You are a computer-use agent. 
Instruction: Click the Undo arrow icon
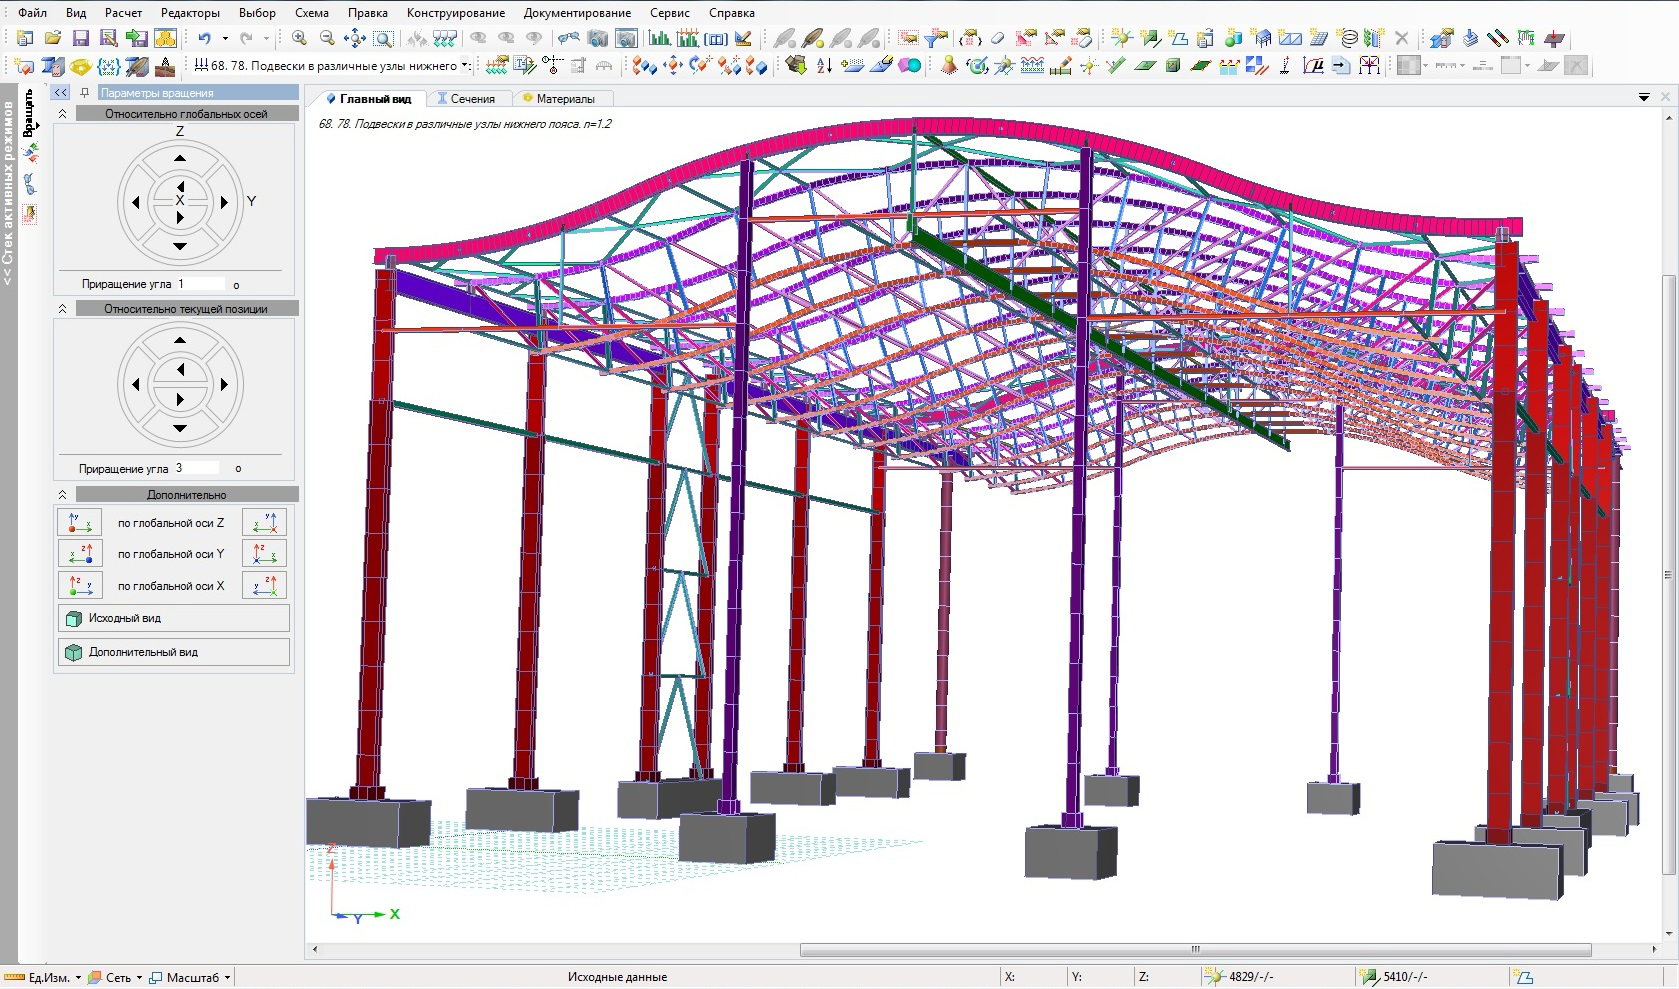tap(204, 39)
